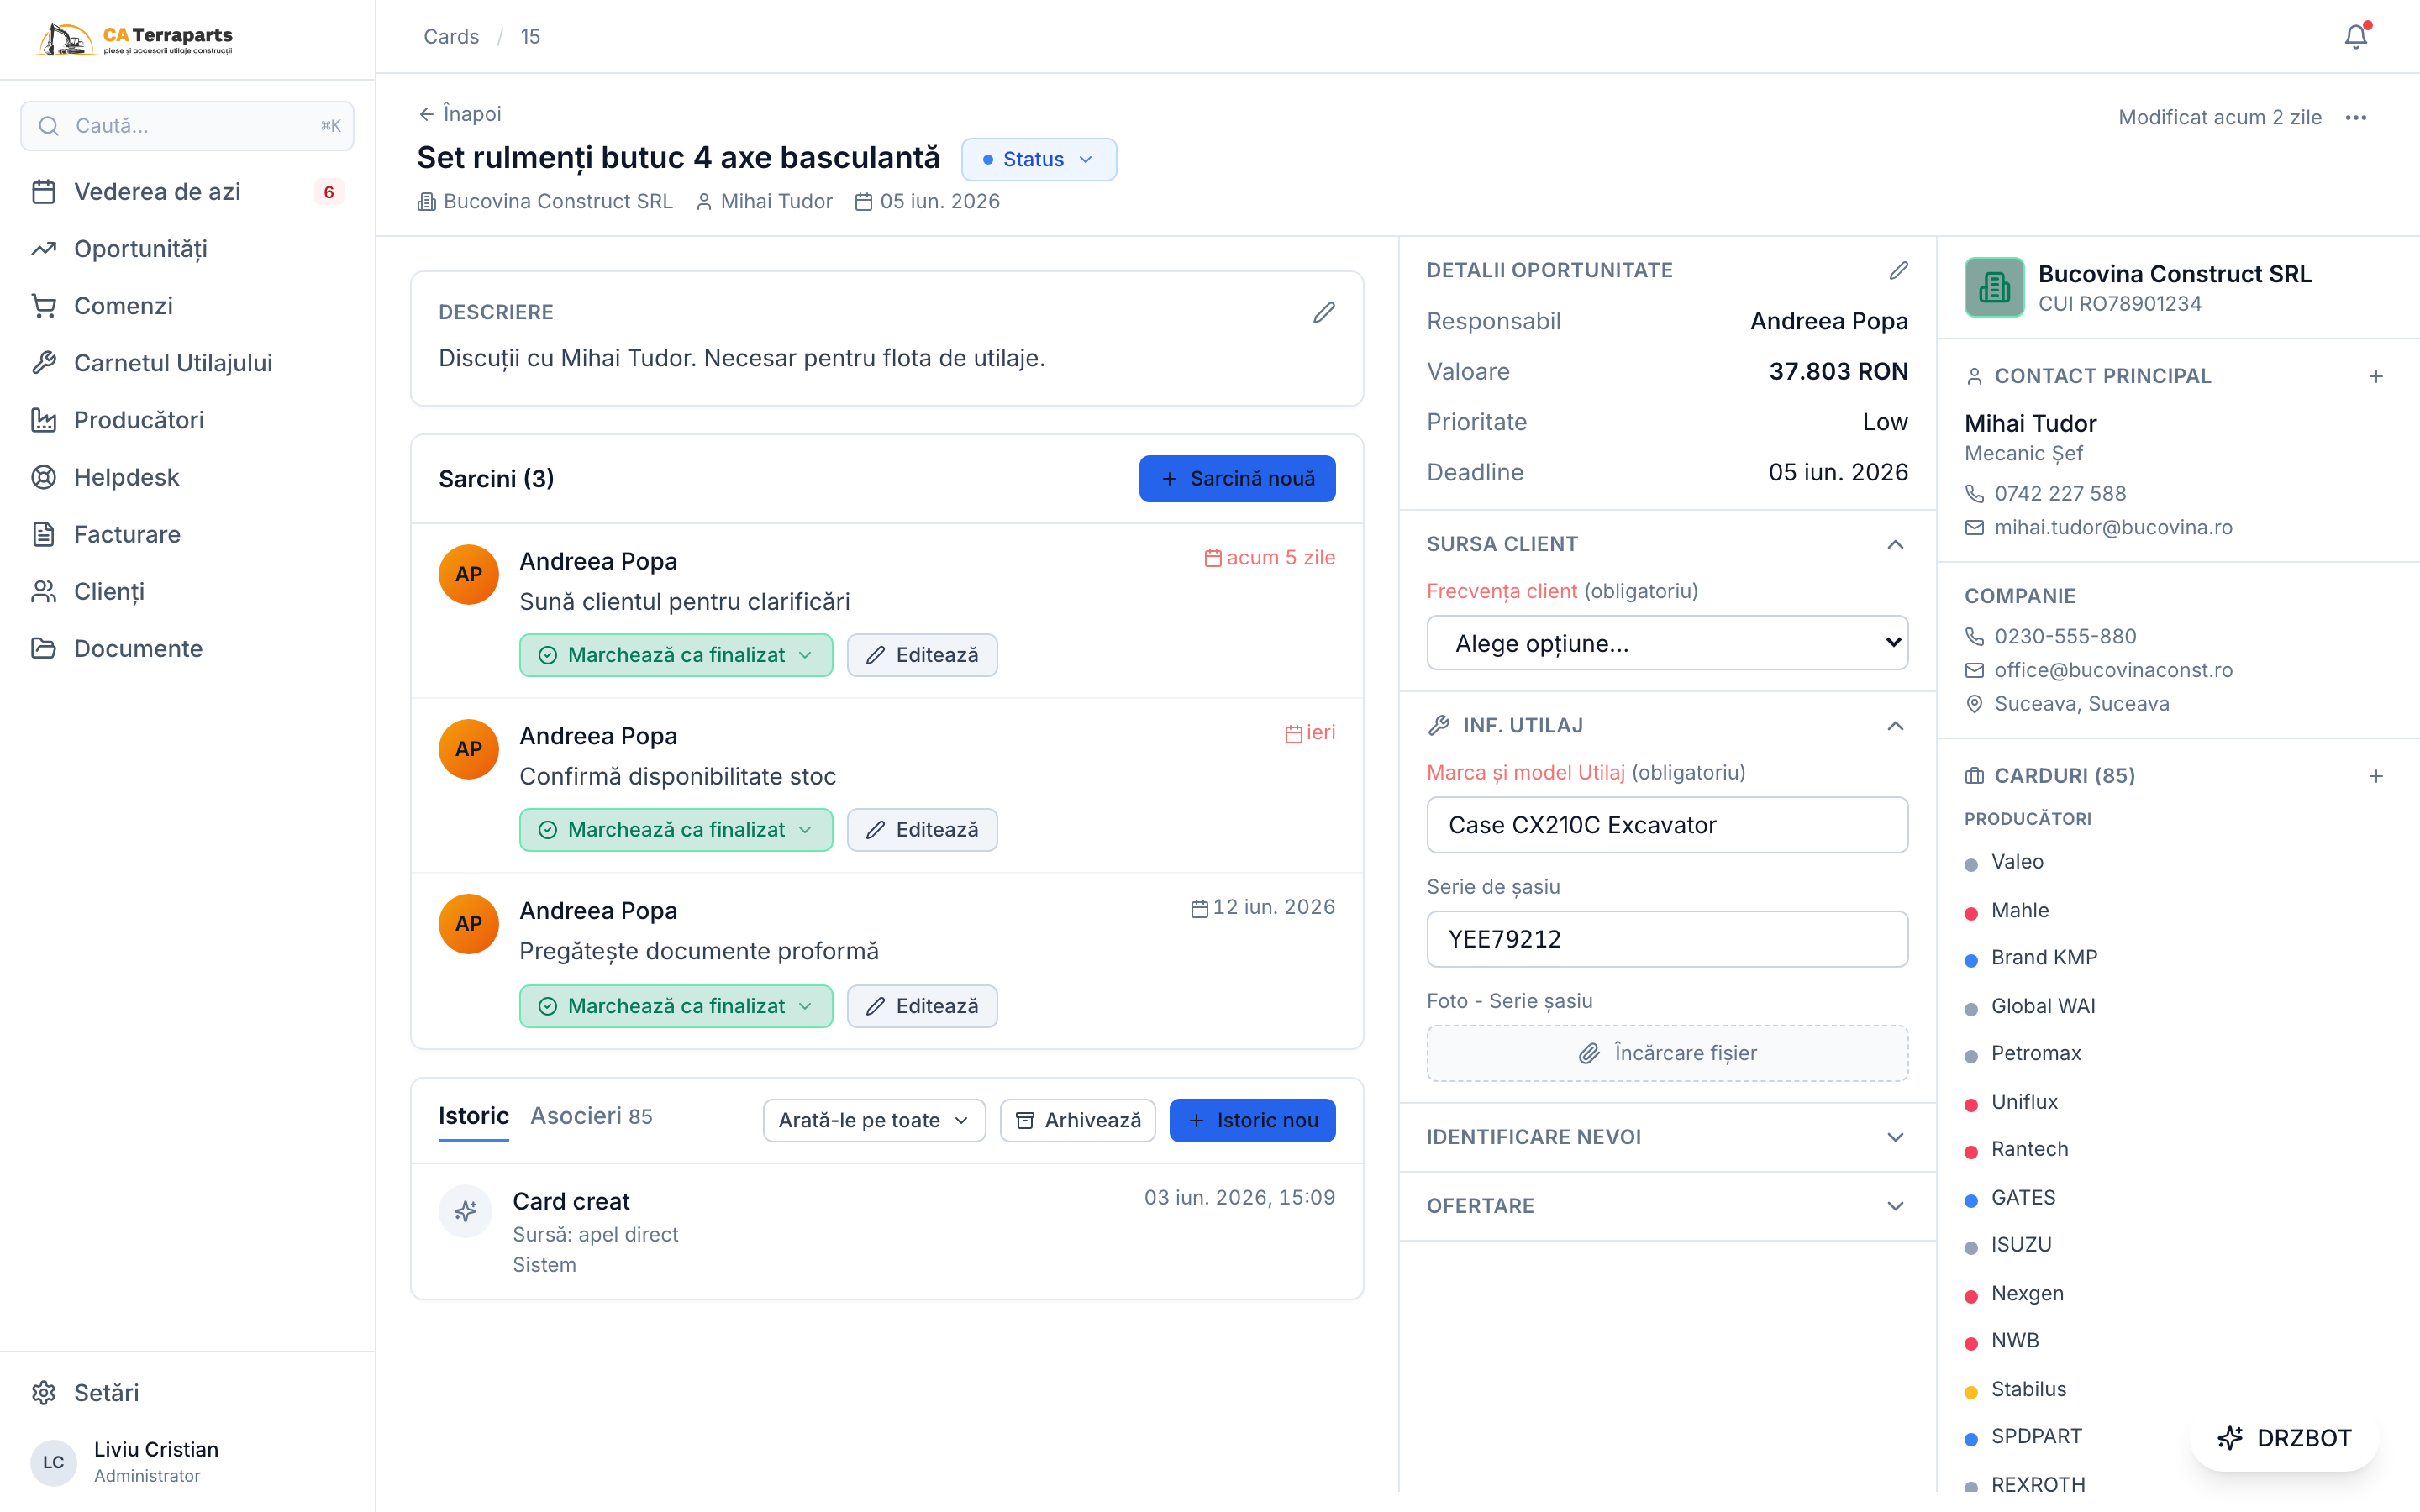Open Documente section
Image resolution: width=2420 pixels, height=1512 pixels.
coord(187,648)
